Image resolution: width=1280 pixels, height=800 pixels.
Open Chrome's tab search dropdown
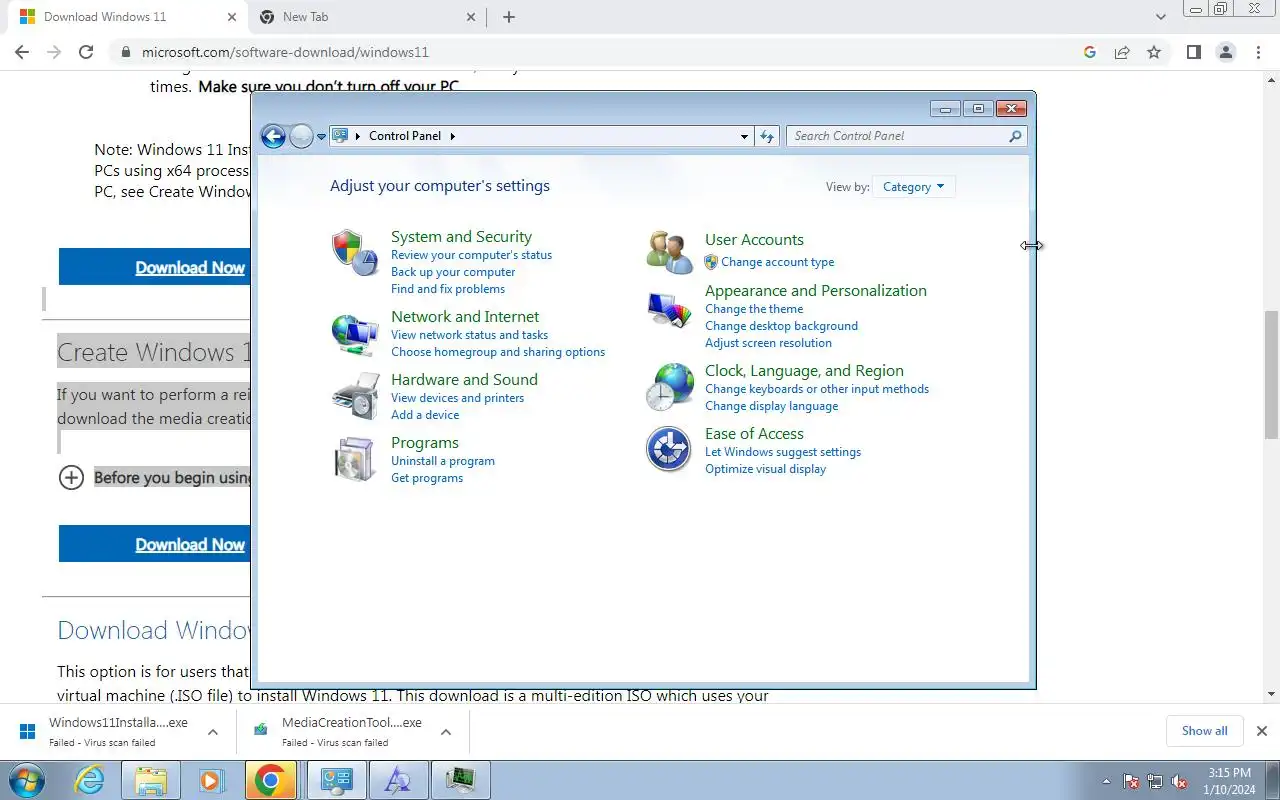coord(1160,17)
